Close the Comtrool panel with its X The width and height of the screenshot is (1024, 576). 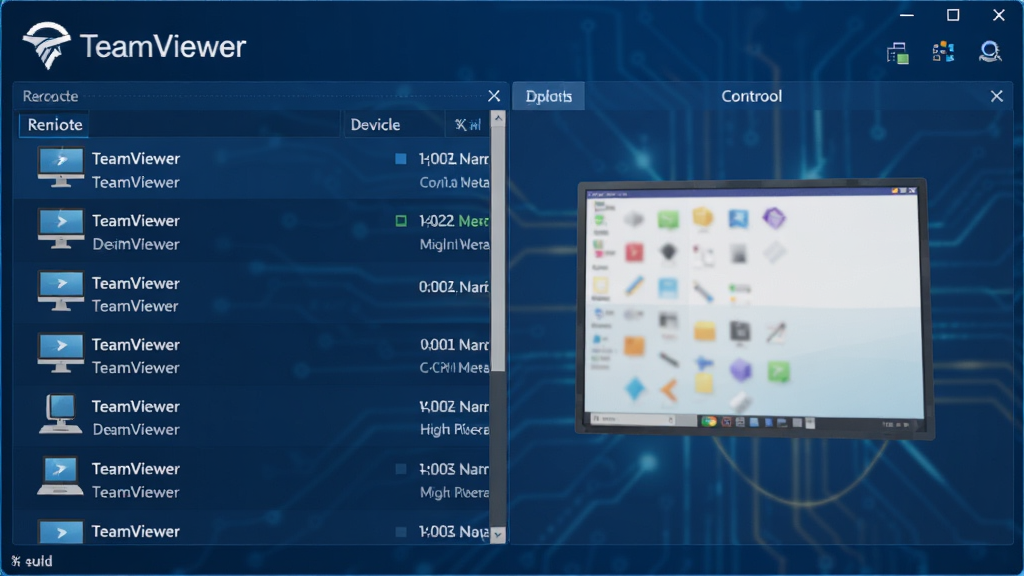point(997,96)
